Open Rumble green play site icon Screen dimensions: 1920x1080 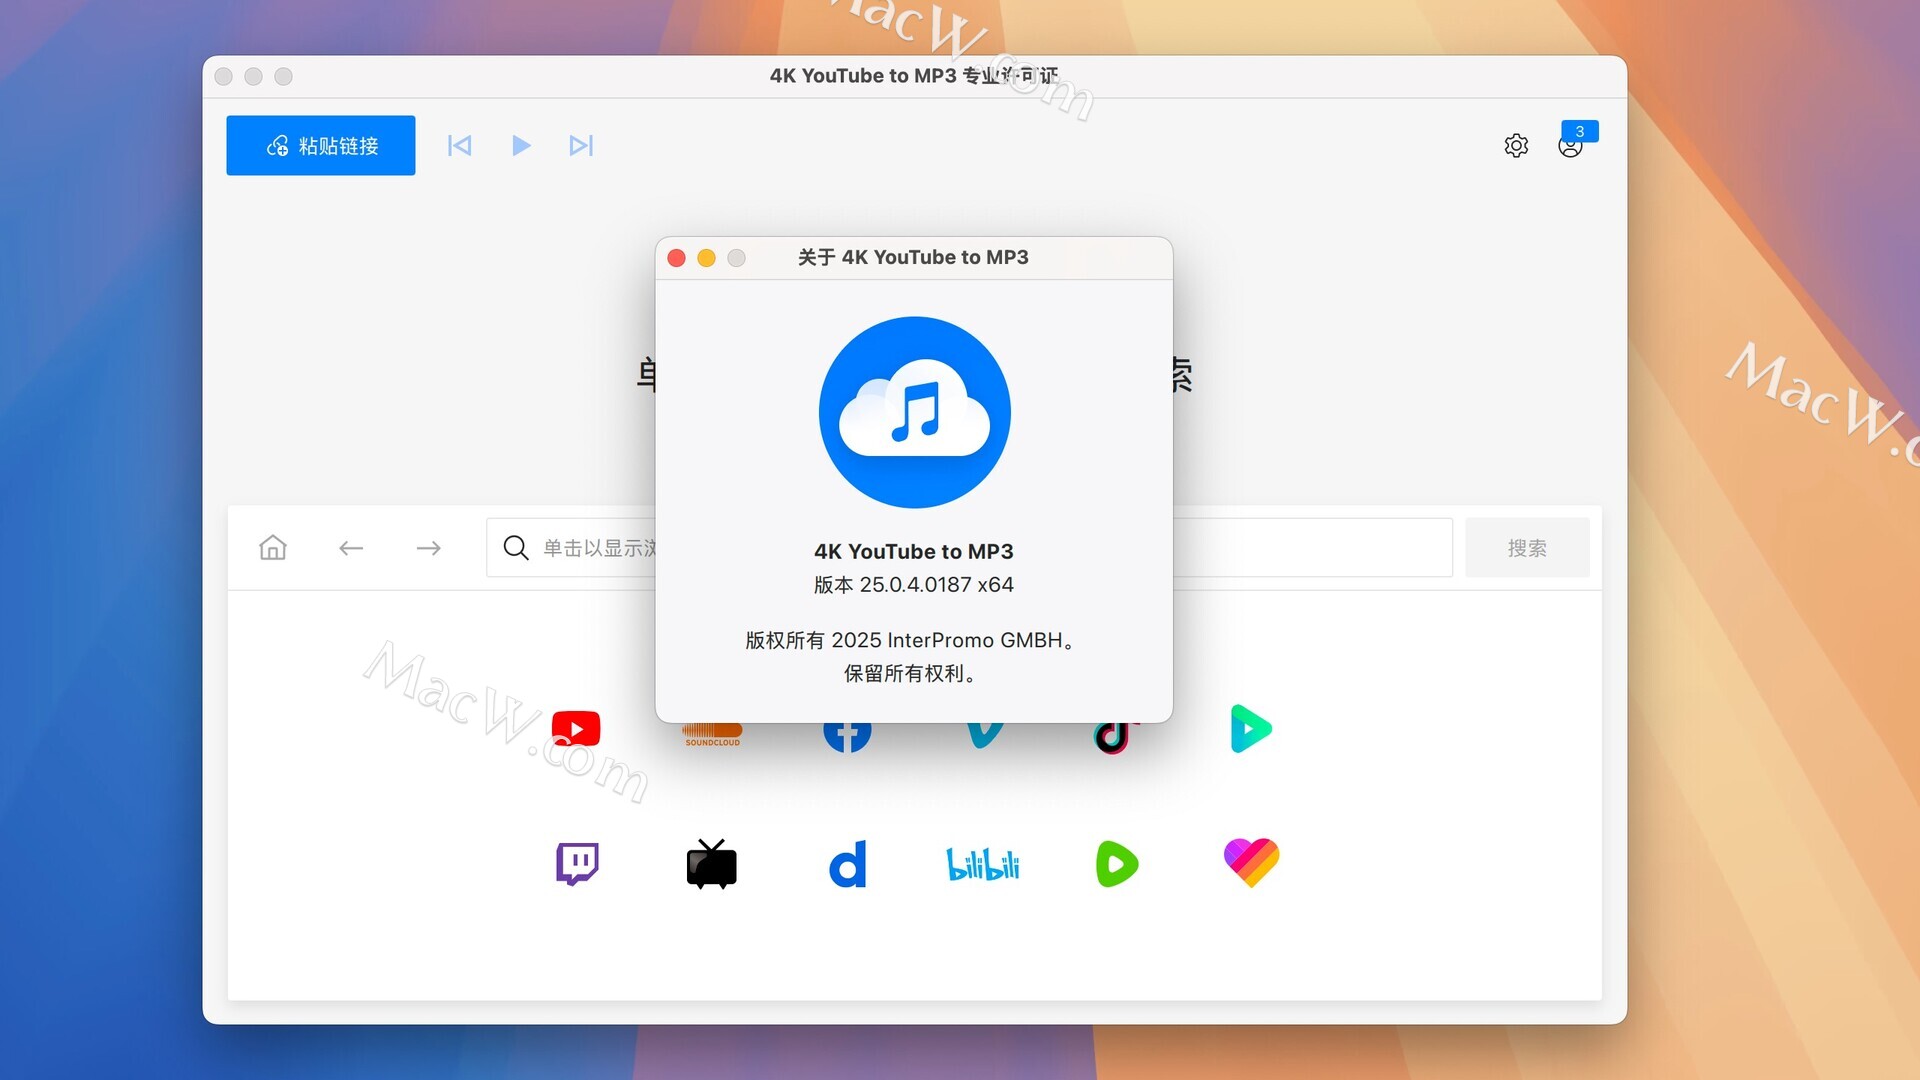coord(1116,864)
